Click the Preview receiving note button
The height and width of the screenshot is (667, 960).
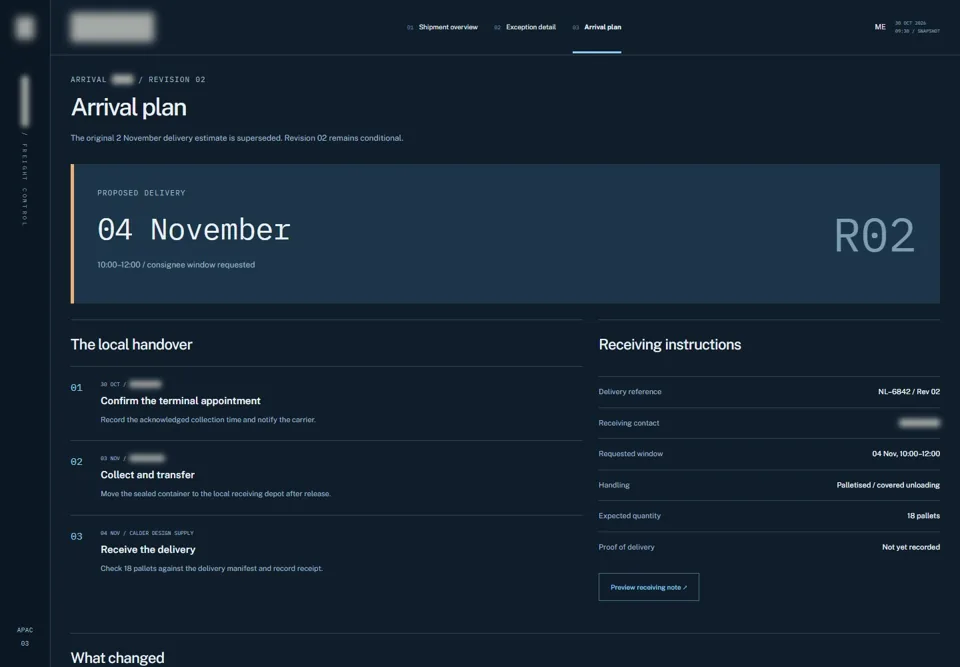tap(648, 587)
